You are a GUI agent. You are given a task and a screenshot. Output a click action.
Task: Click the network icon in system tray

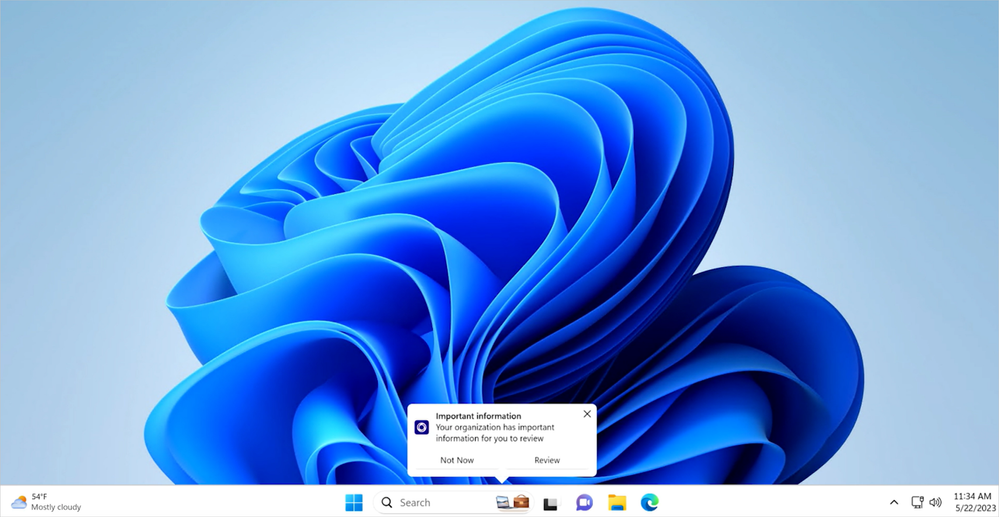(917, 502)
